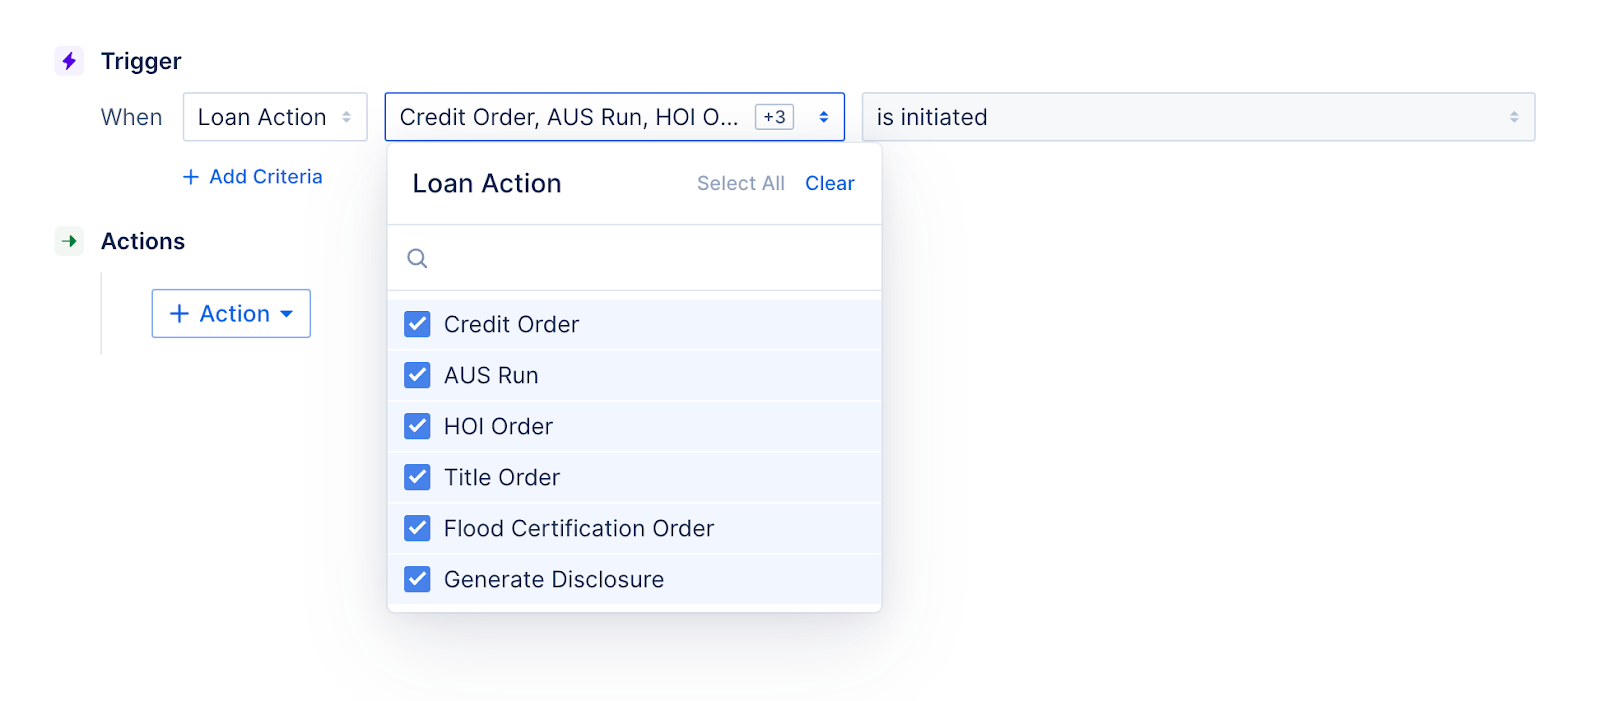The image size is (1600, 701).
Task: Click Select All in Loan Action panel
Action: pyautogui.click(x=741, y=183)
